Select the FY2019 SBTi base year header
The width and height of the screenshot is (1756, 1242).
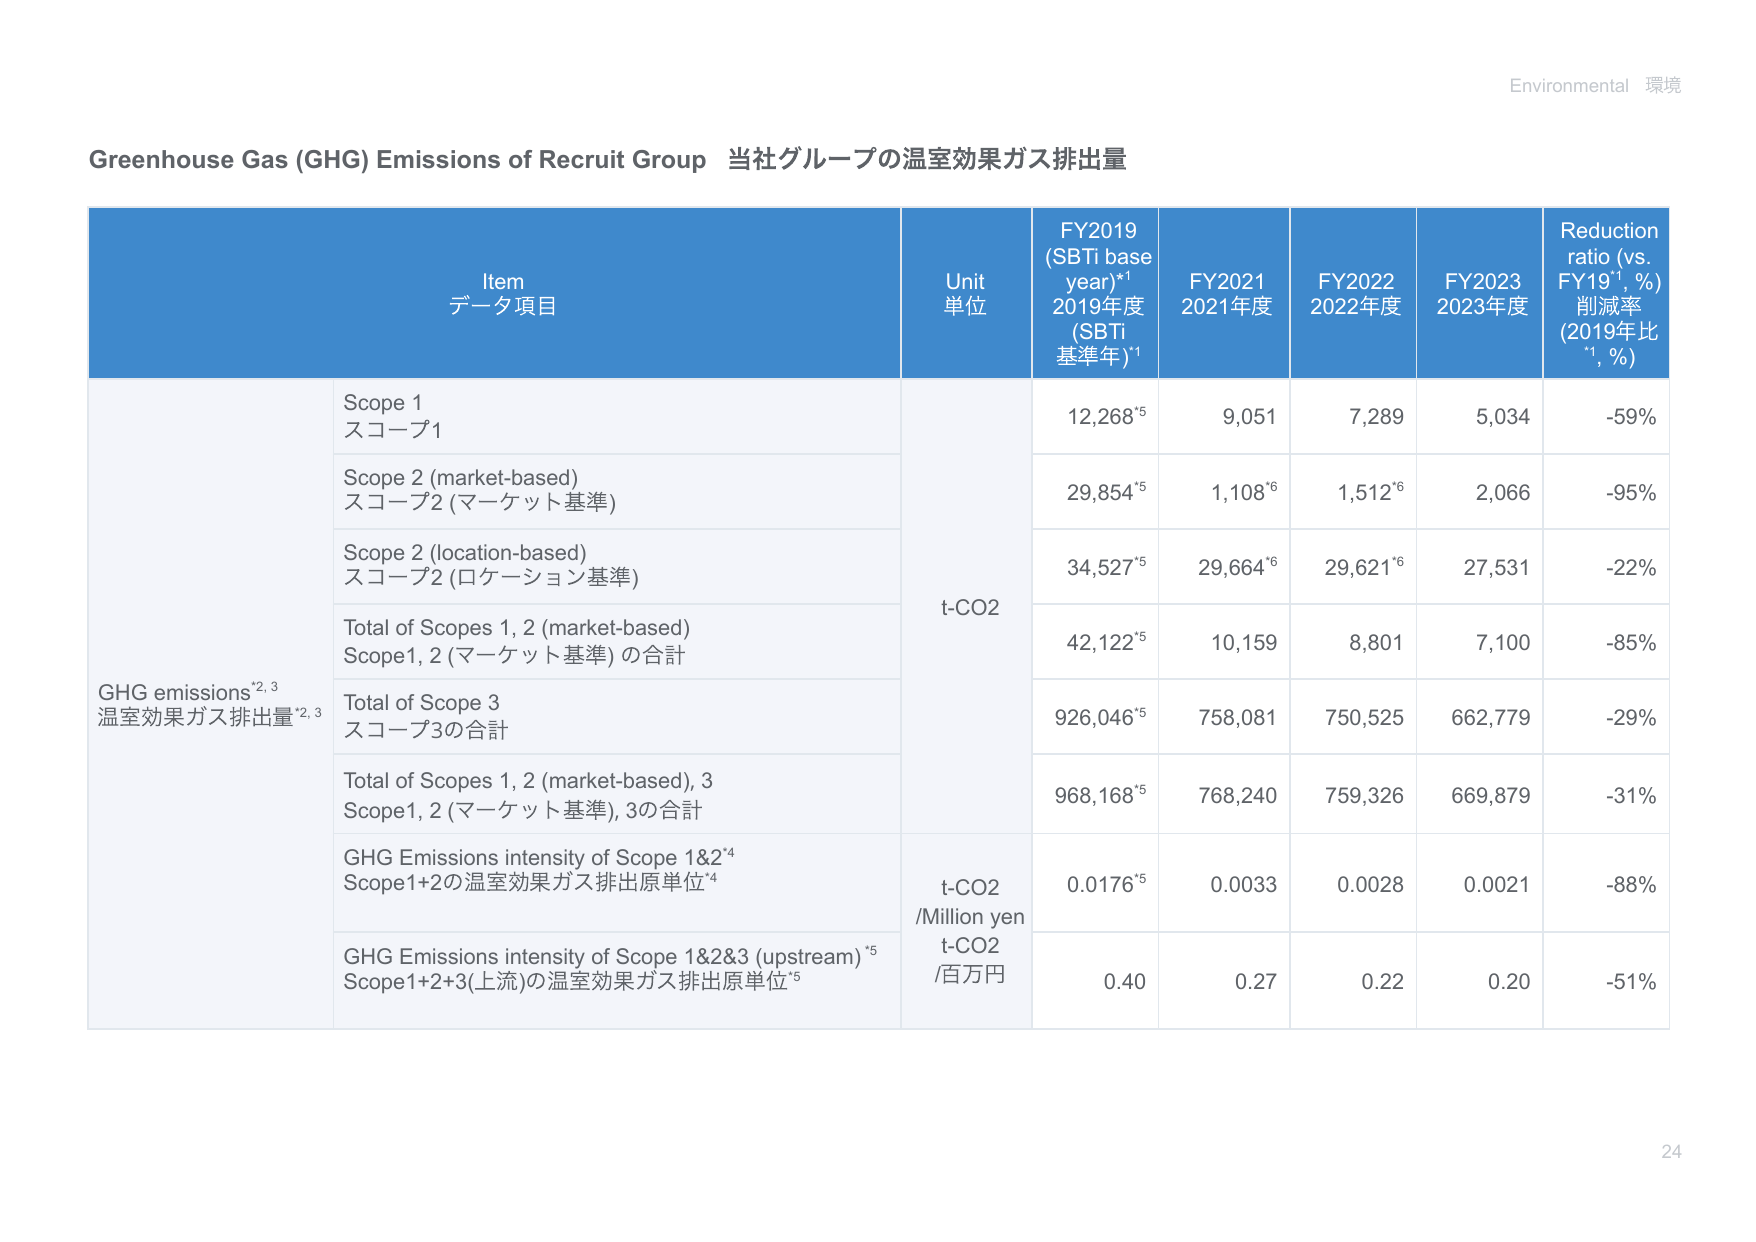1096,293
